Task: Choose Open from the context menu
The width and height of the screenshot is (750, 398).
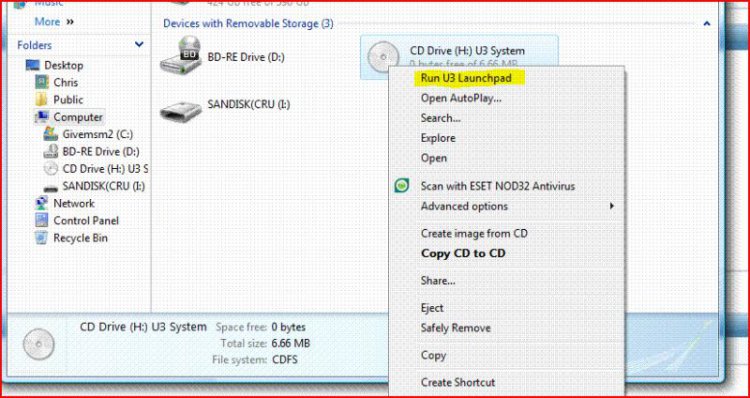Action: coord(433,158)
